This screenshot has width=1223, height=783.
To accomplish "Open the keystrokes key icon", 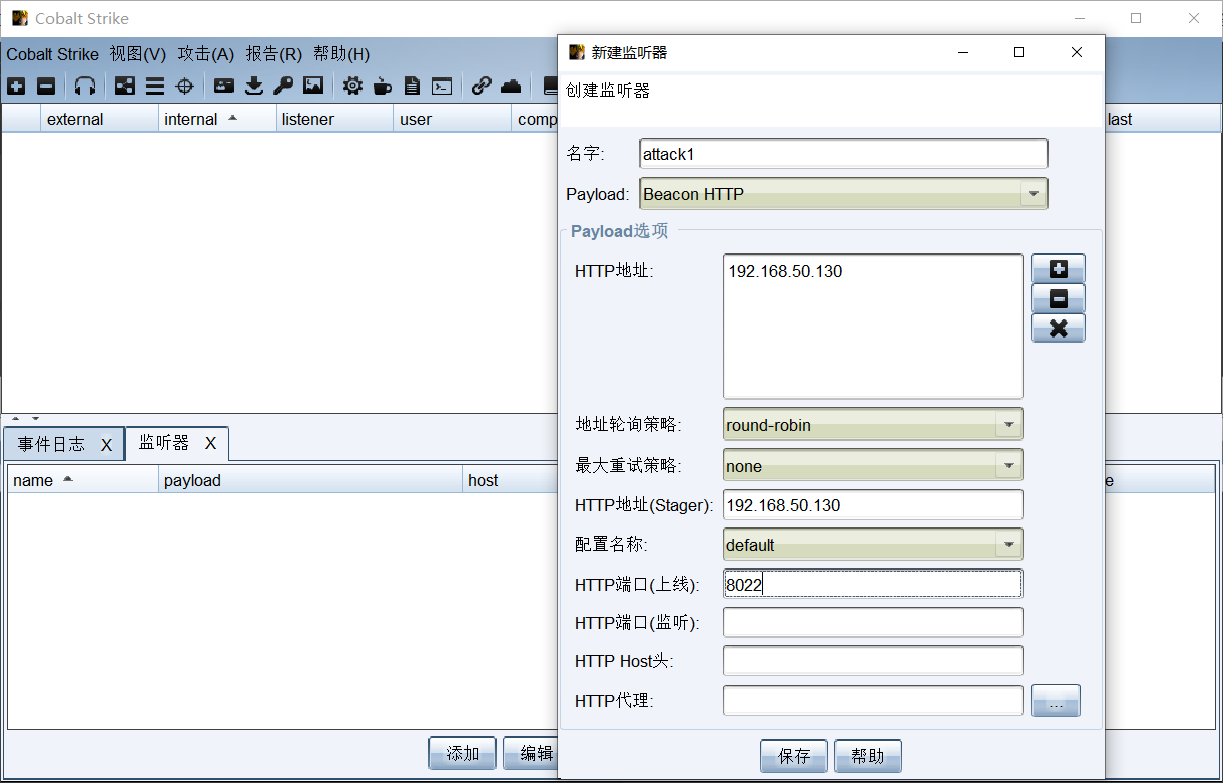I will point(283,86).
